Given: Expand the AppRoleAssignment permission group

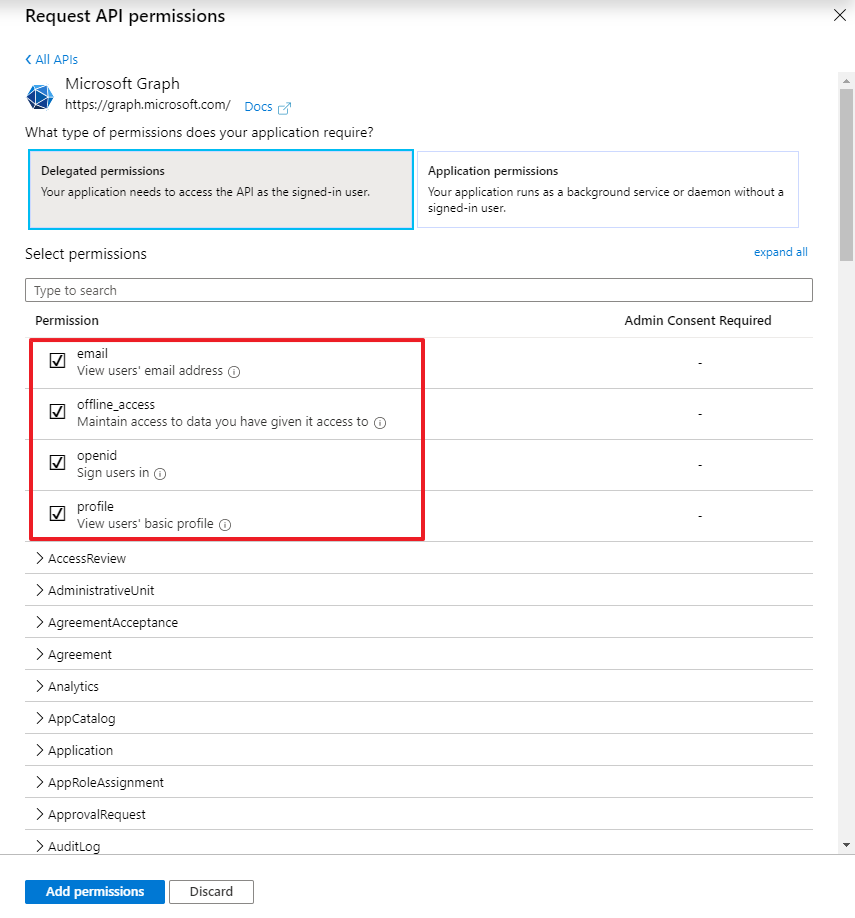Looking at the screenshot, I should [105, 782].
